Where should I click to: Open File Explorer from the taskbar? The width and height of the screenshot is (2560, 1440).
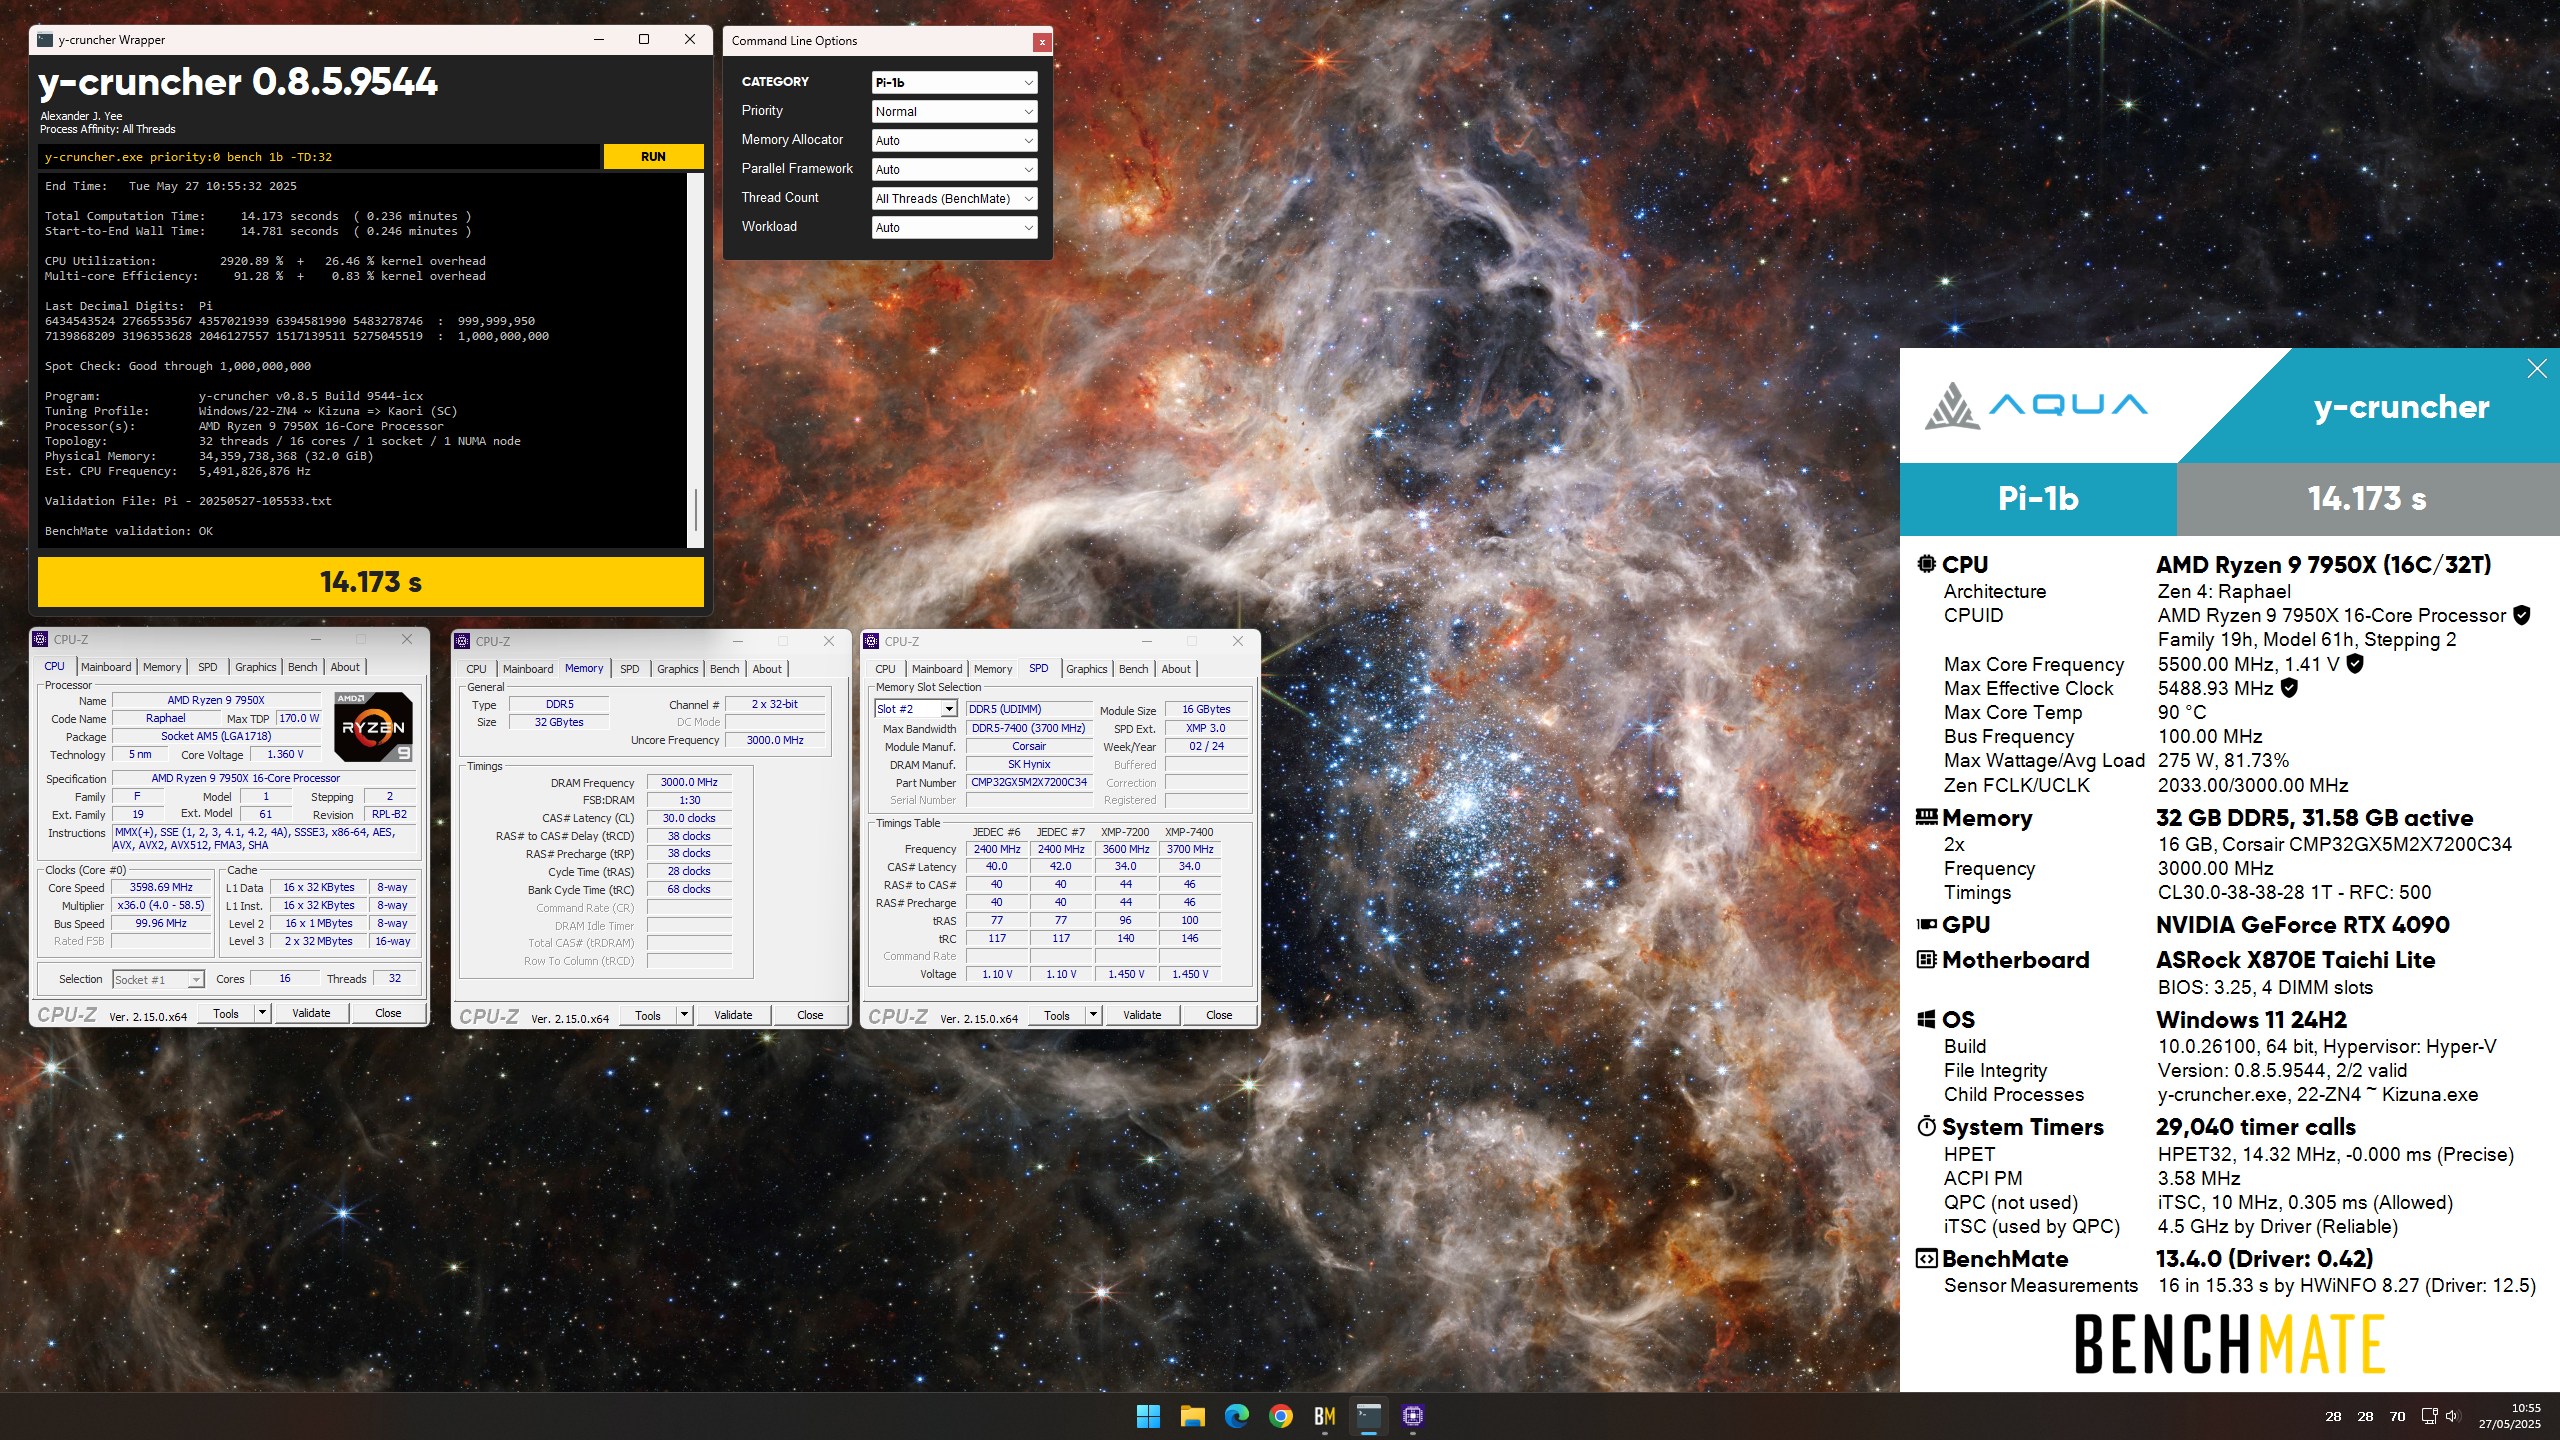coord(1192,1416)
